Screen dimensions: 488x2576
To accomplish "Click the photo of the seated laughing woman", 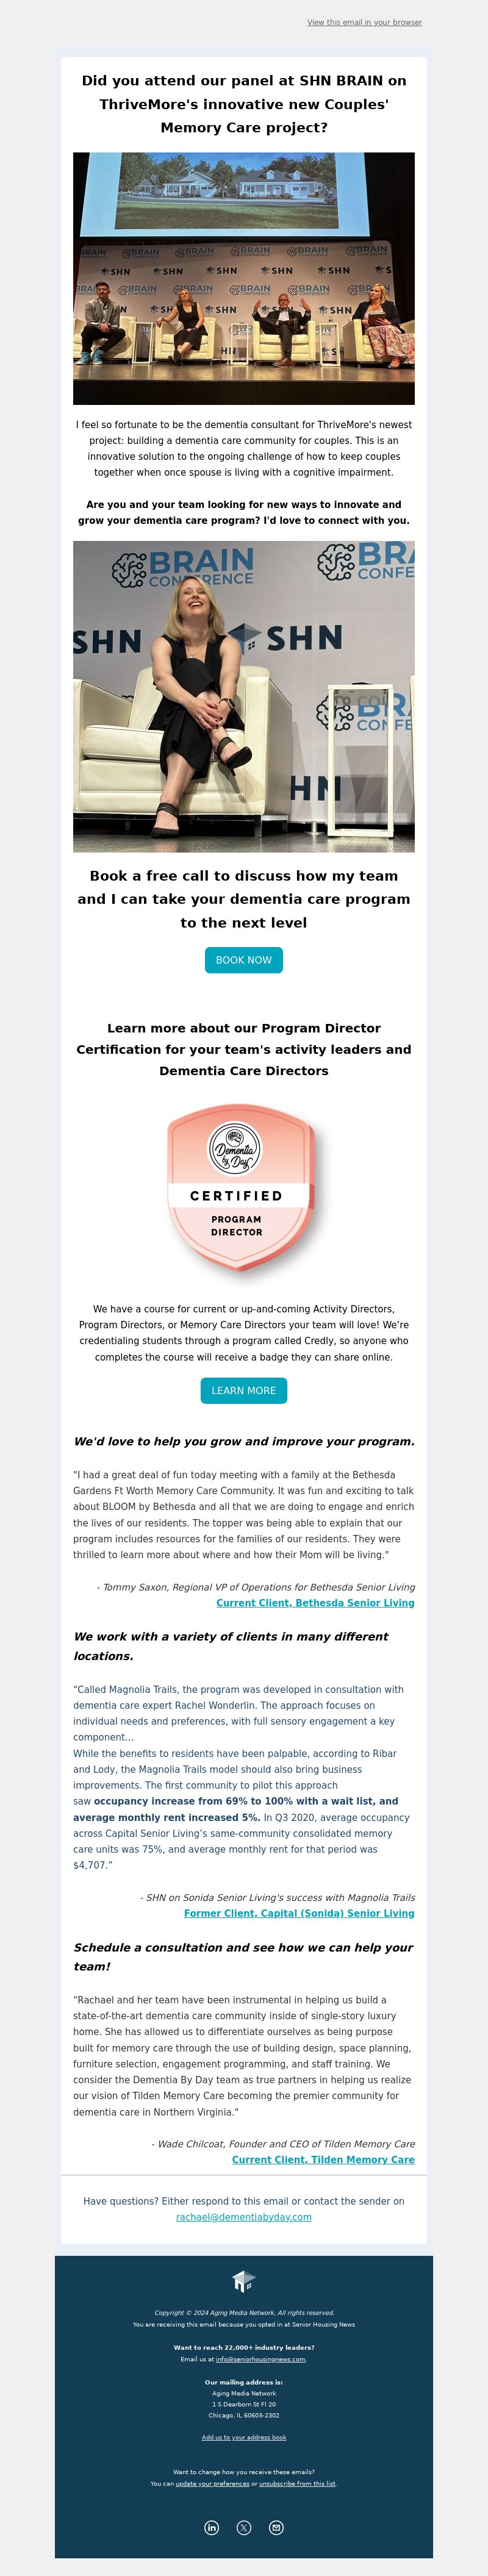I will [x=244, y=696].
